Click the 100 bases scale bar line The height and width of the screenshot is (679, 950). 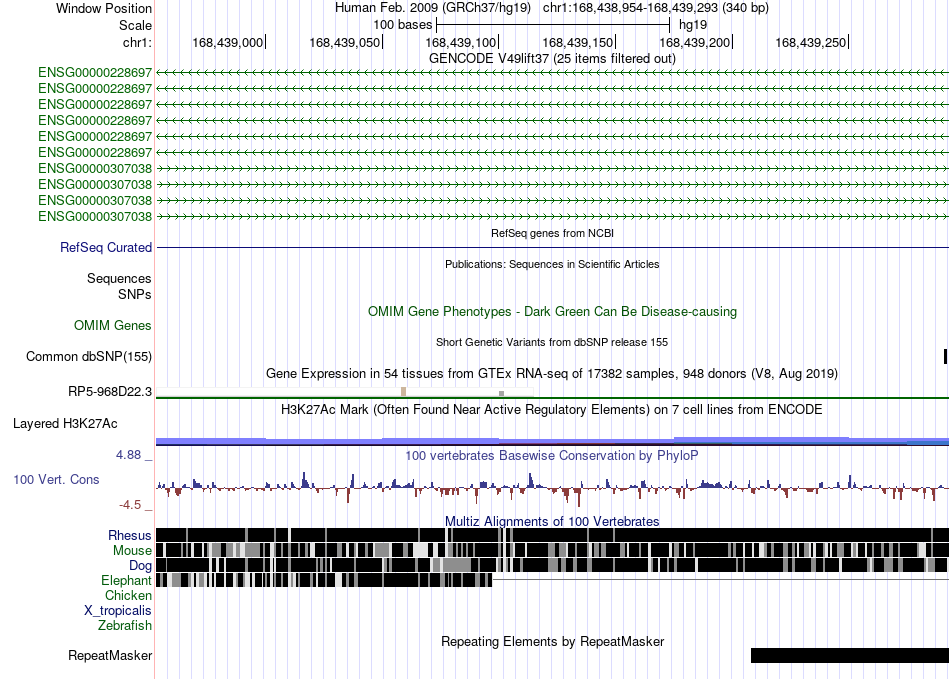(553, 25)
